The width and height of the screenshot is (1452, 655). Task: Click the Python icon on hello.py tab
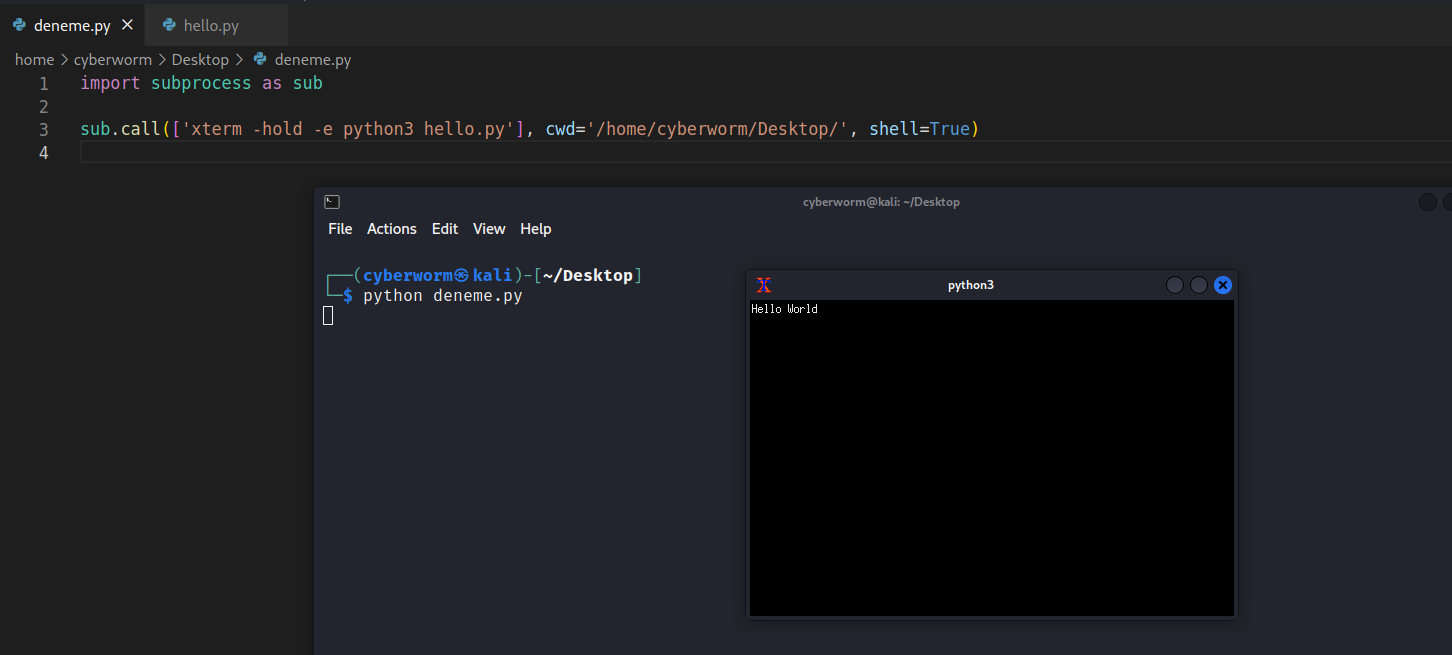169,26
